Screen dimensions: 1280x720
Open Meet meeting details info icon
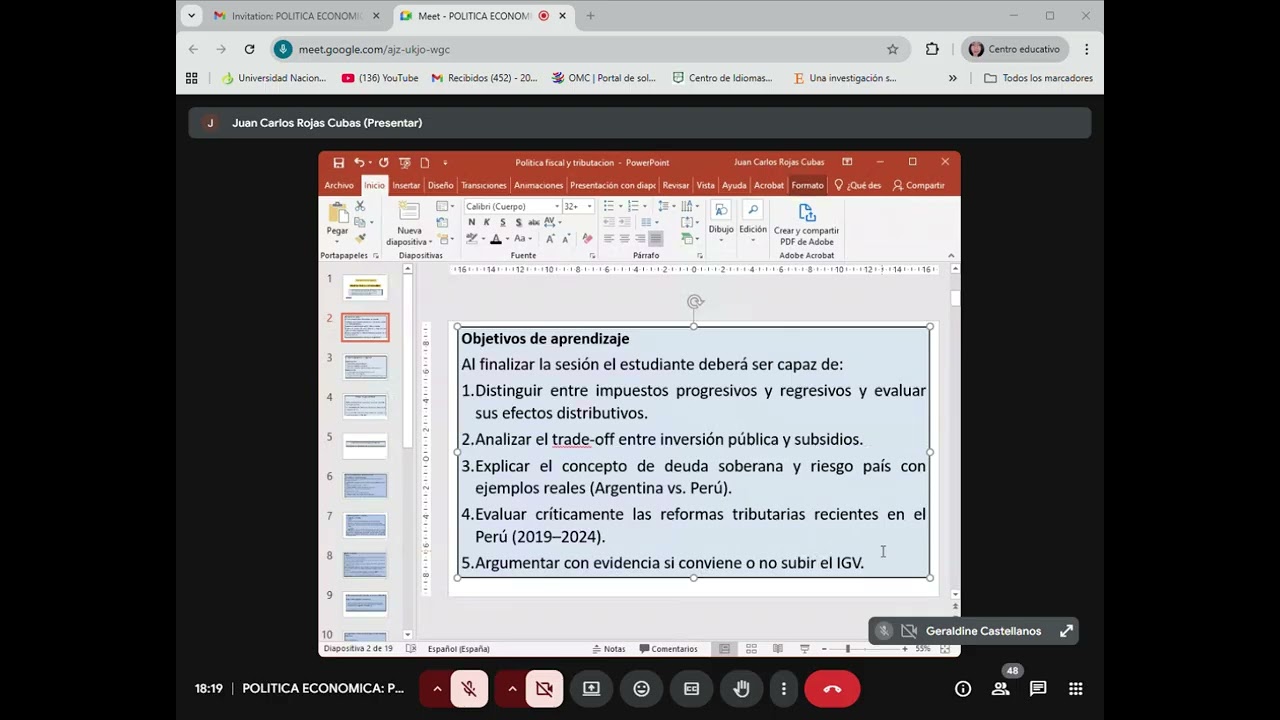tap(963, 689)
